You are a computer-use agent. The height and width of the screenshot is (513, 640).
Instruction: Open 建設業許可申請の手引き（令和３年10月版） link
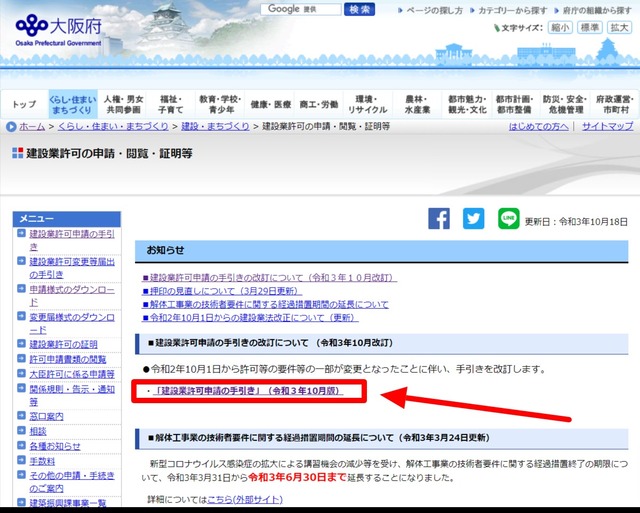coord(248,391)
